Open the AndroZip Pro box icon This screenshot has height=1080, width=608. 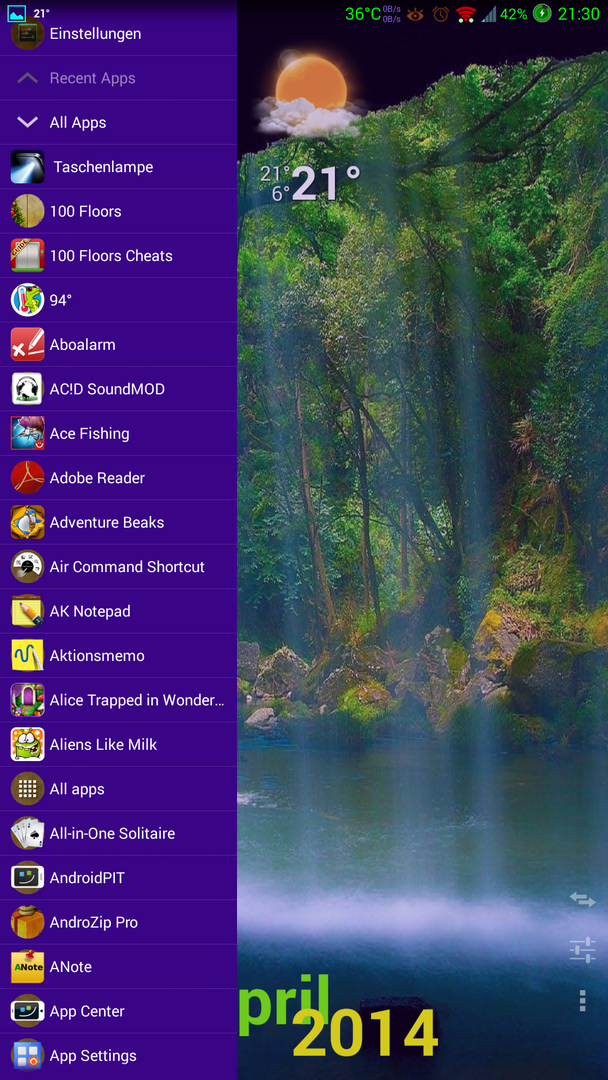(28, 922)
